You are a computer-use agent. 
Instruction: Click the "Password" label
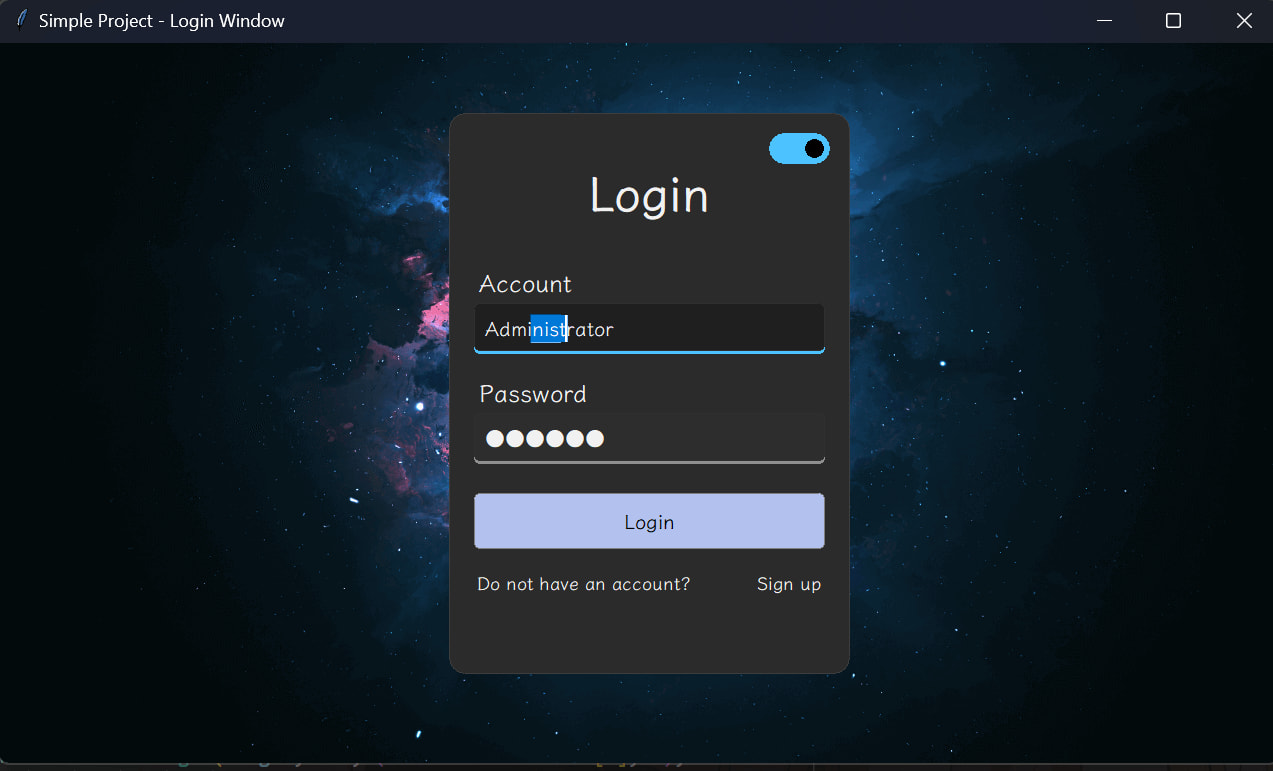pyautogui.click(x=533, y=394)
